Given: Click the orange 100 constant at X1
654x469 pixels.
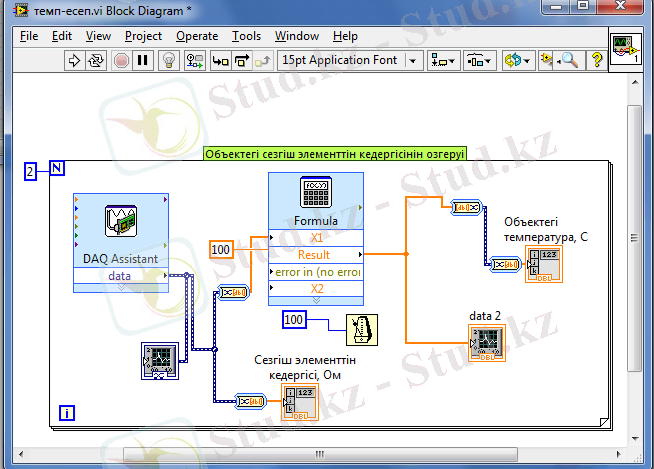Looking at the screenshot, I should coord(220,248).
